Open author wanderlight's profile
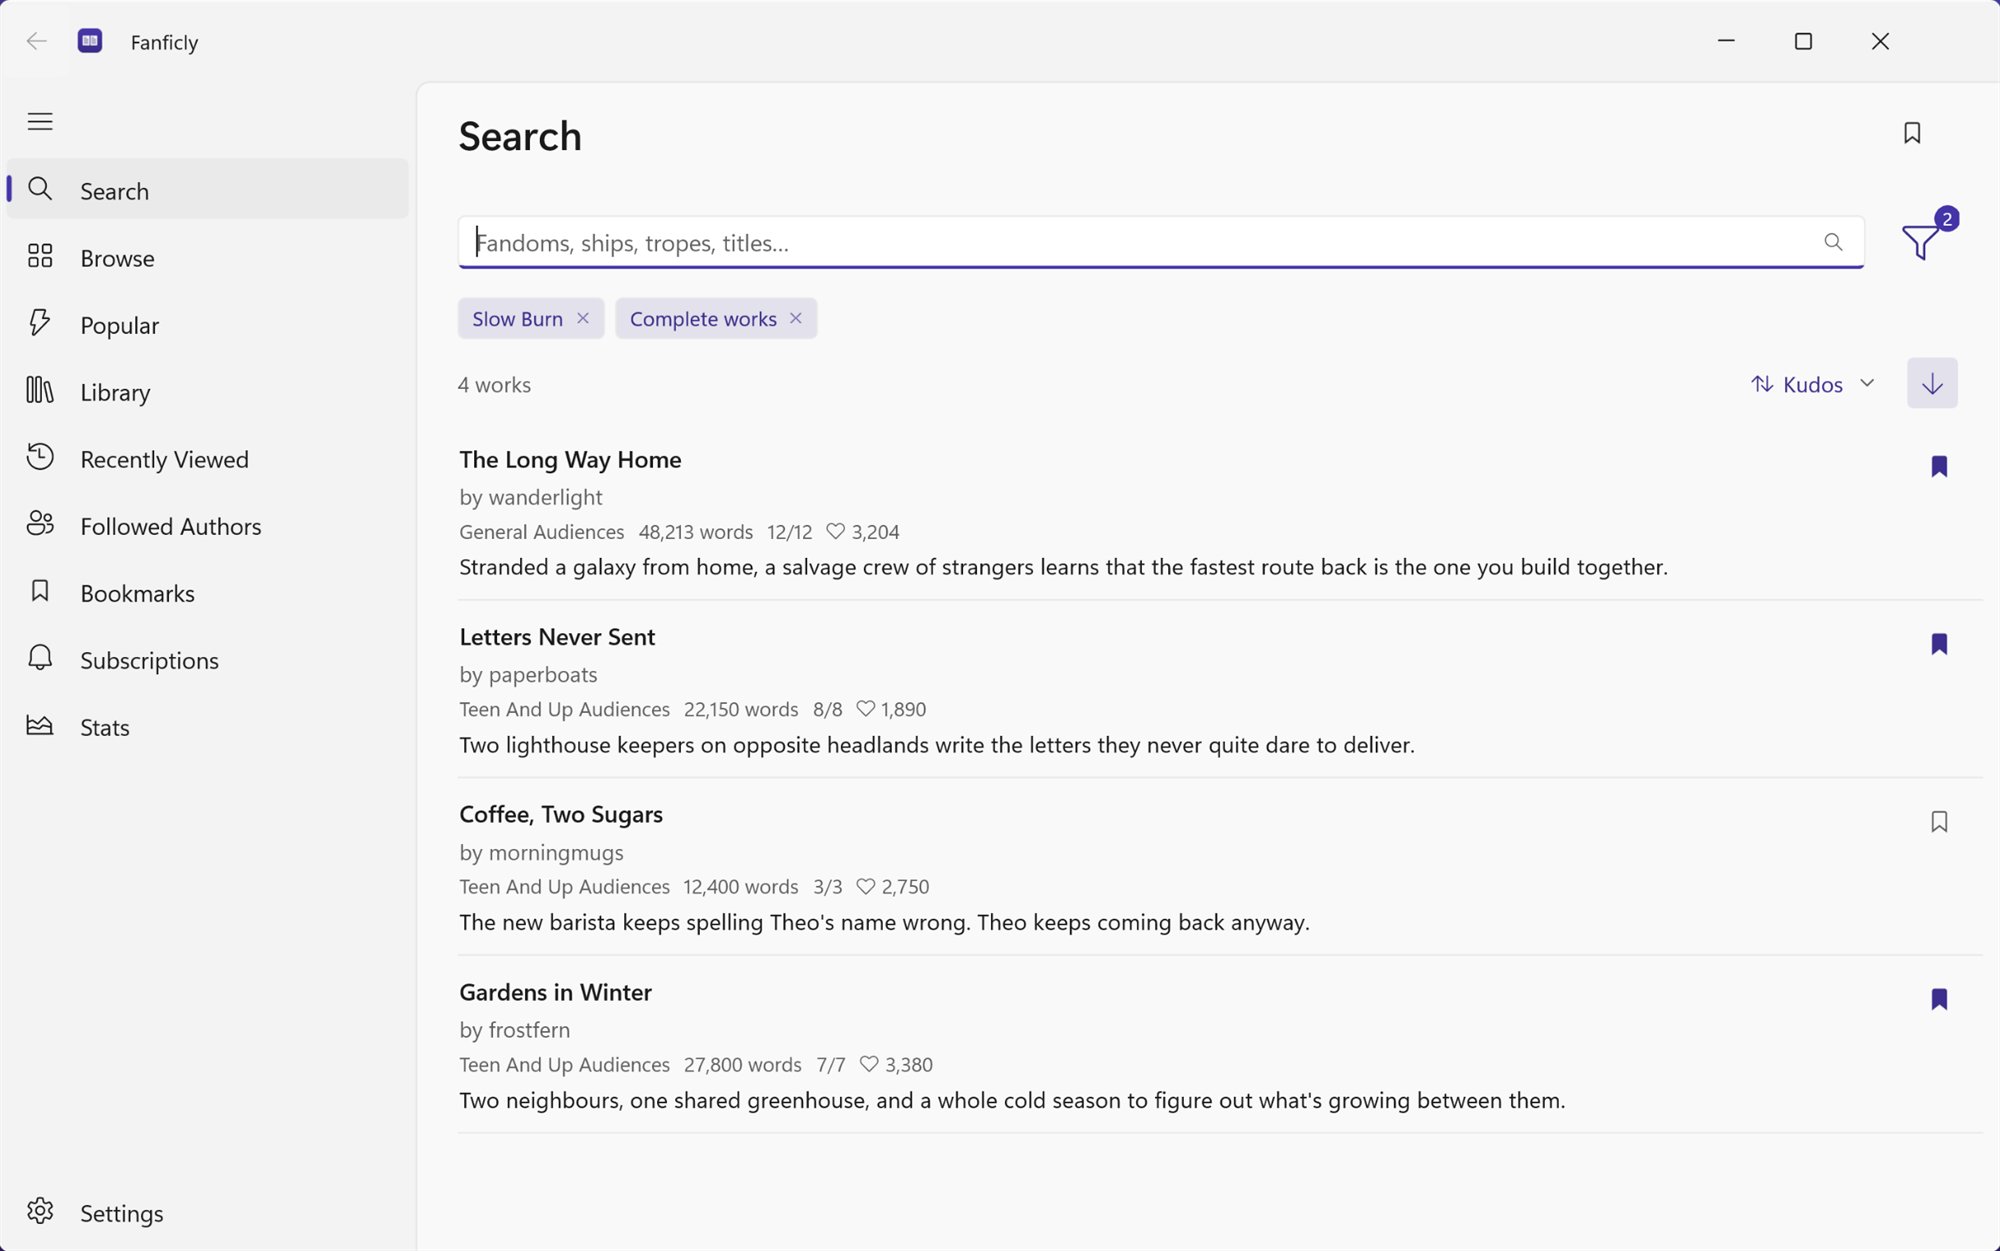This screenshot has width=2000, height=1251. point(545,497)
